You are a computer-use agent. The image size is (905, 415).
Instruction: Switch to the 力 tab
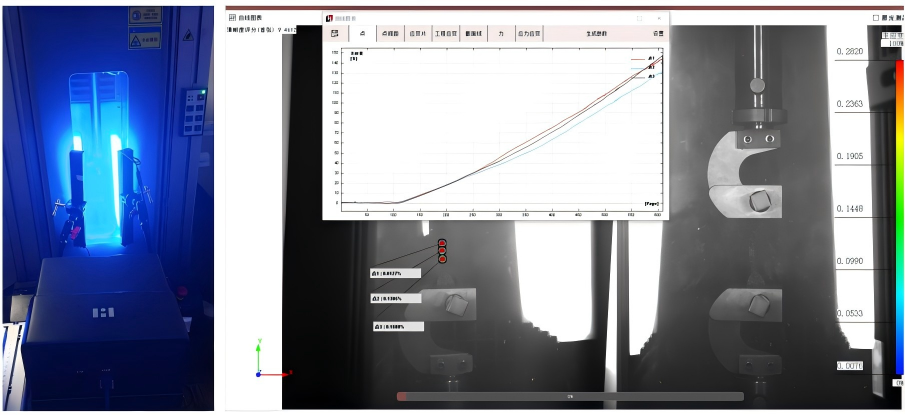pyautogui.click(x=501, y=33)
